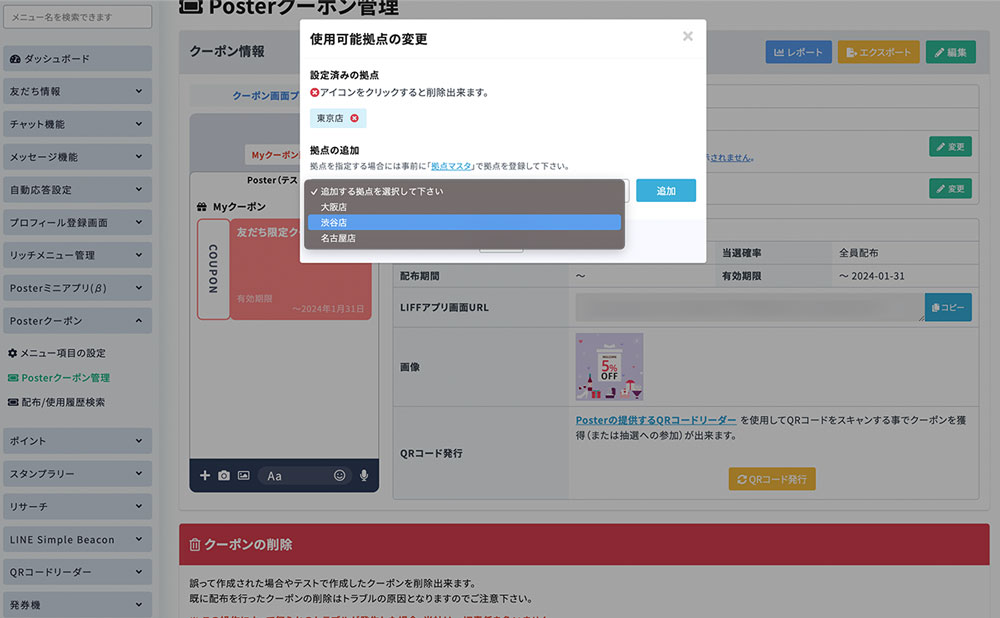Select 渋谷店 from the dropdown list
1000x618 pixels.
[464, 222]
